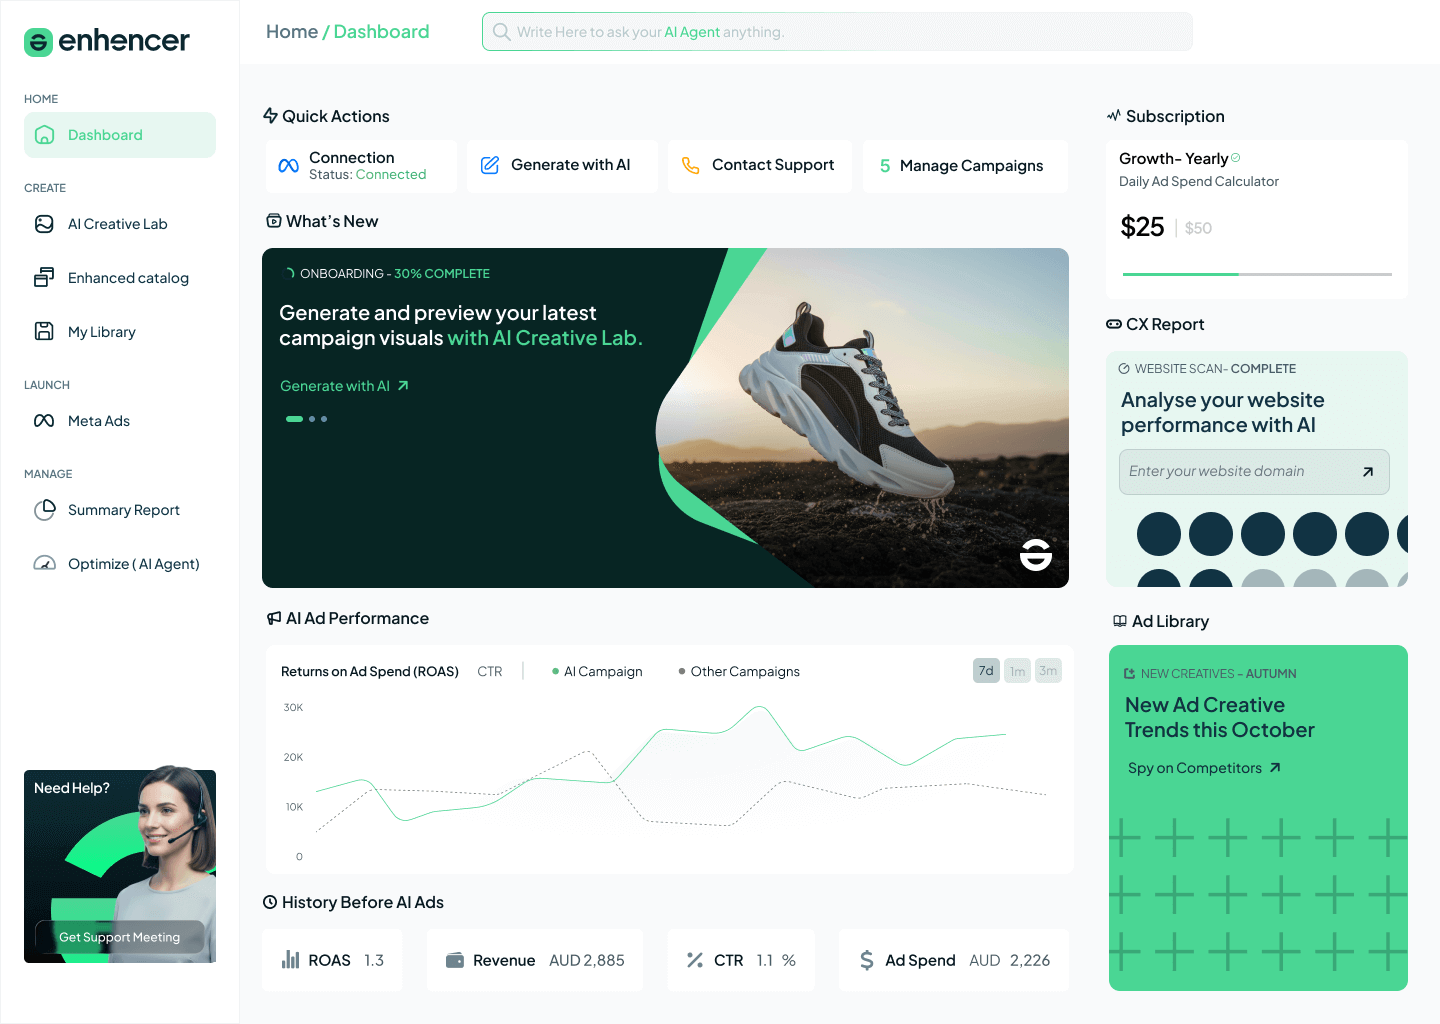Open My Library
This screenshot has width=1440, height=1024.
tap(101, 331)
